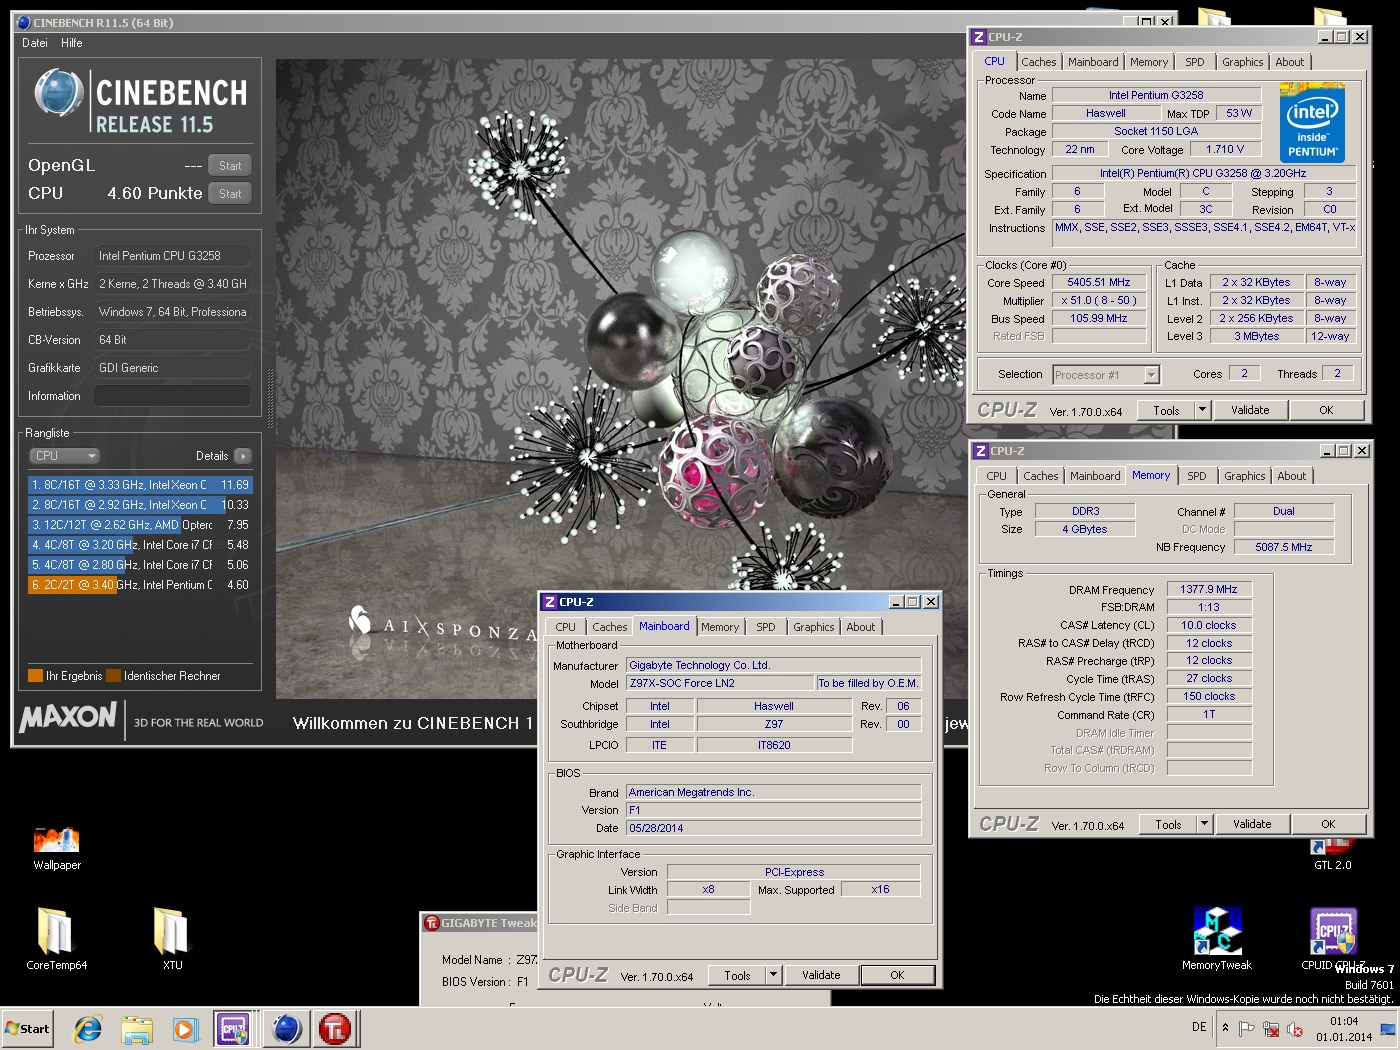Click the network tray icon
This screenshot has width=1400, height=1050.
tap(1271, 1028)
